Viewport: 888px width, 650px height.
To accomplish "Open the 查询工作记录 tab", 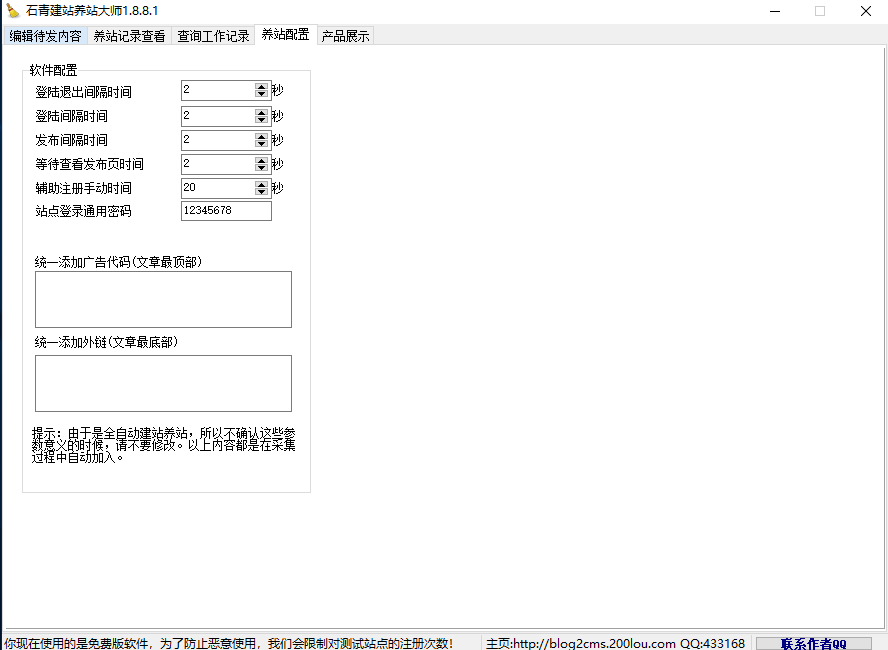I will pyautogui.click(x=213, y=36).
